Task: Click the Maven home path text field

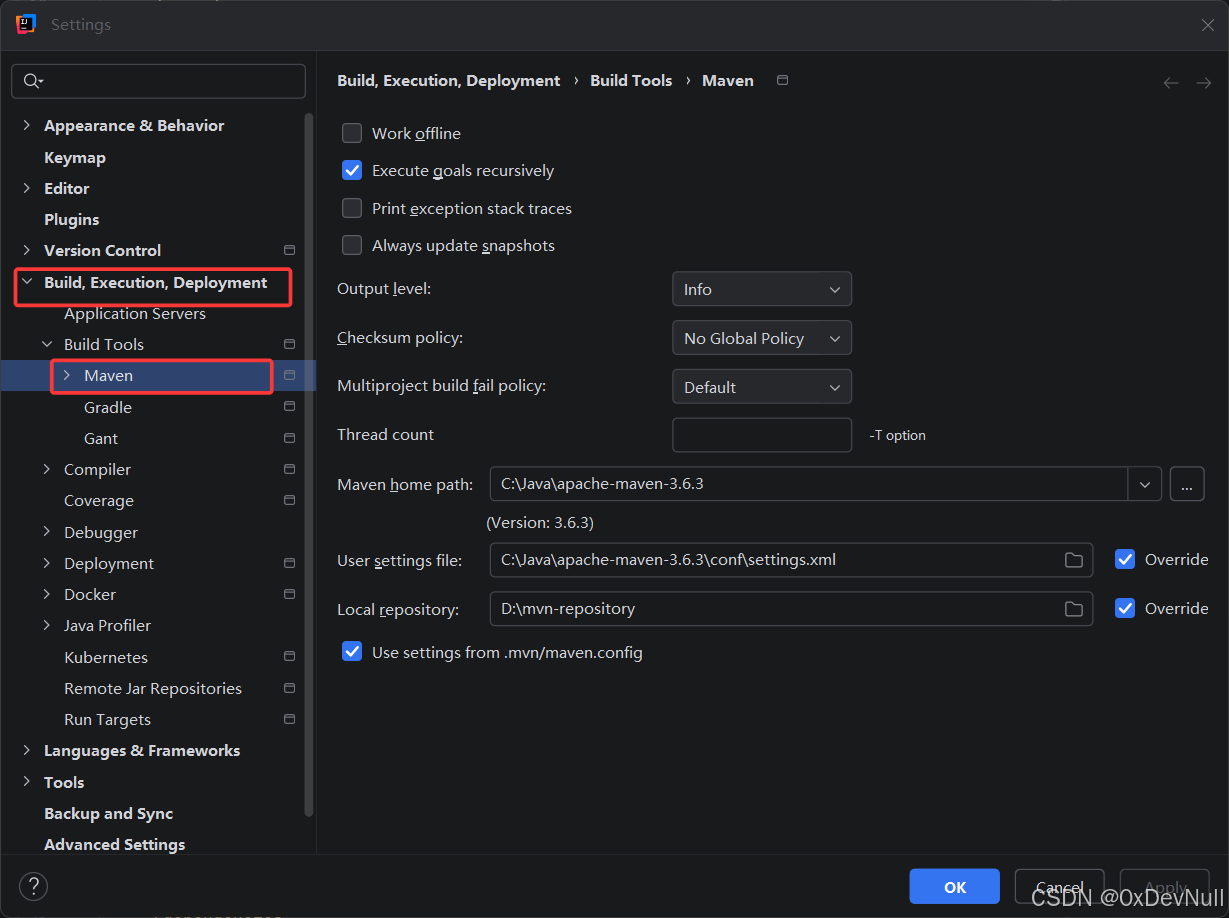Action: pyautogui.click(x=809, y=485)
